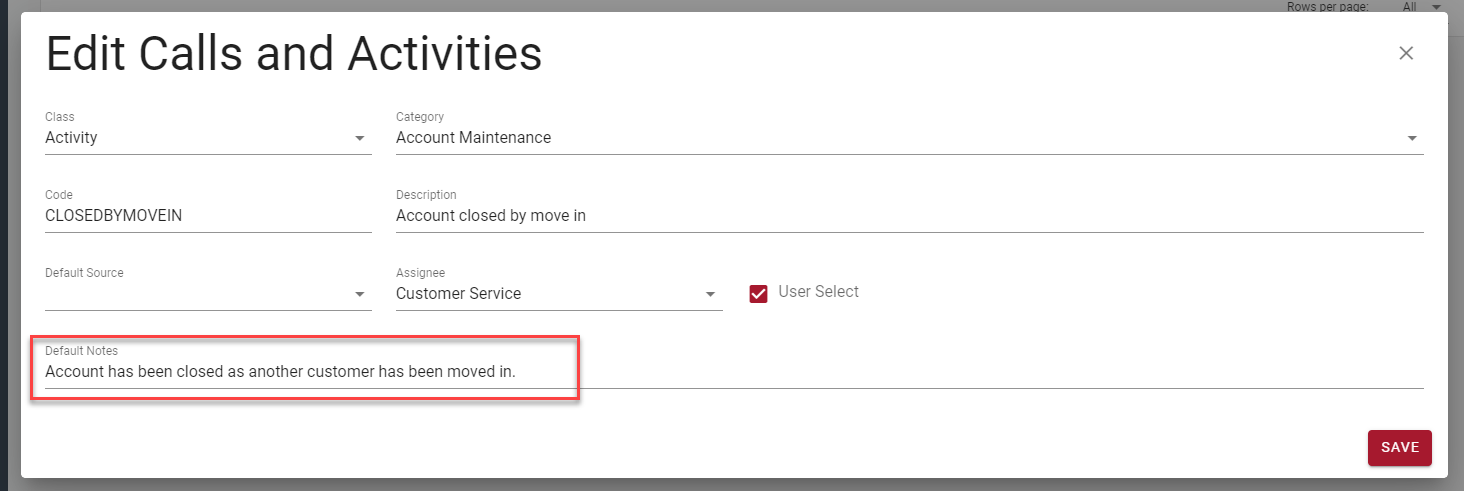
Task: Click the "Edit Calls and Activities" heading
Action: [x=294, y=54]
